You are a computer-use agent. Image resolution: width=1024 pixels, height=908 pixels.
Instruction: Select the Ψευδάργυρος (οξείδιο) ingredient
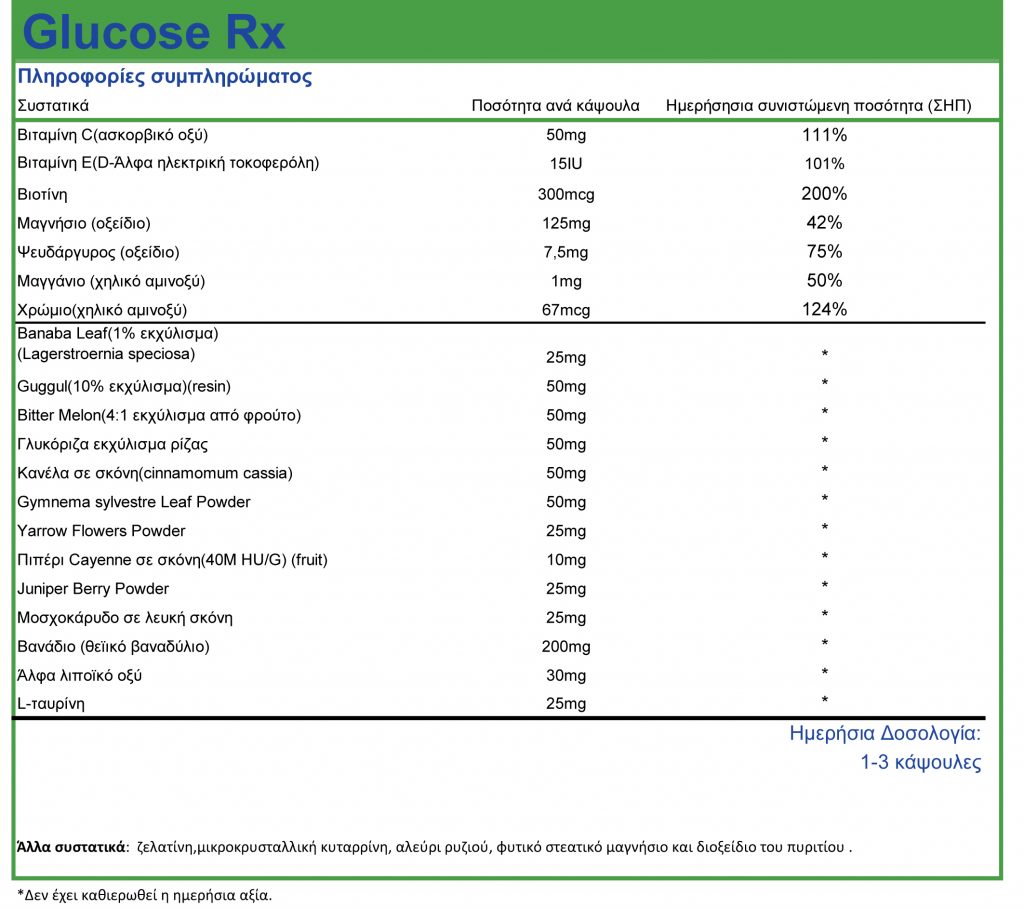(98, 252)
